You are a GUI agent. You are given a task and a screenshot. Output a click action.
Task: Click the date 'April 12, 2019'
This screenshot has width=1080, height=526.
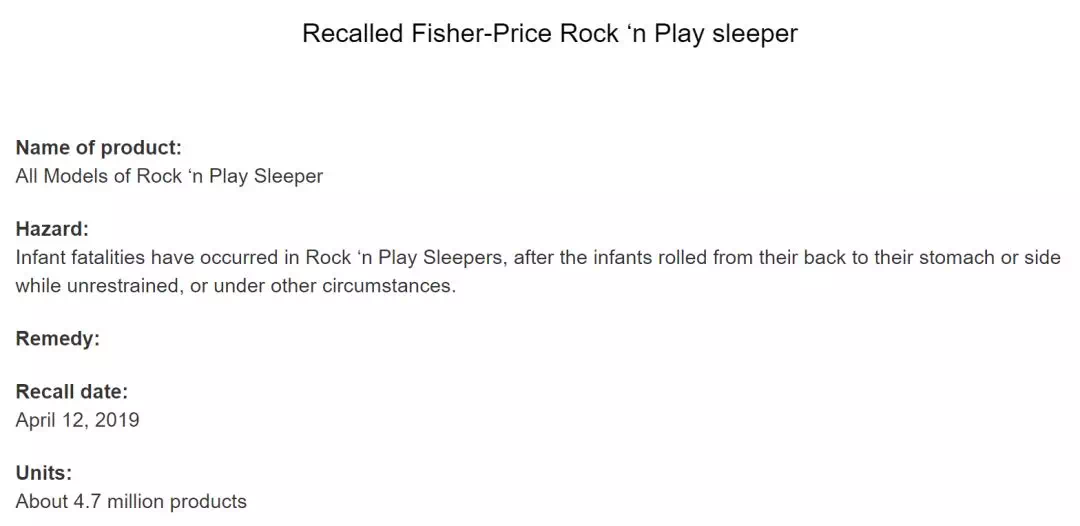click(77, 419)
